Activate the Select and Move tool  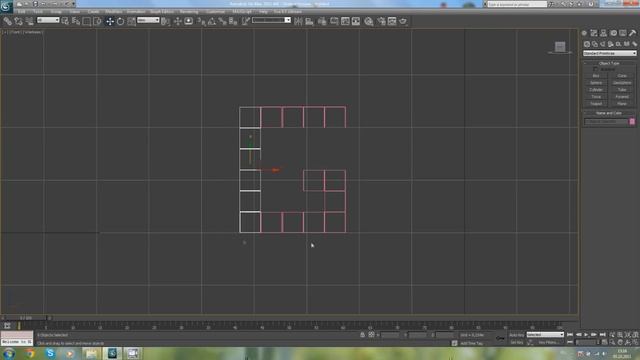tap(110, 21)
